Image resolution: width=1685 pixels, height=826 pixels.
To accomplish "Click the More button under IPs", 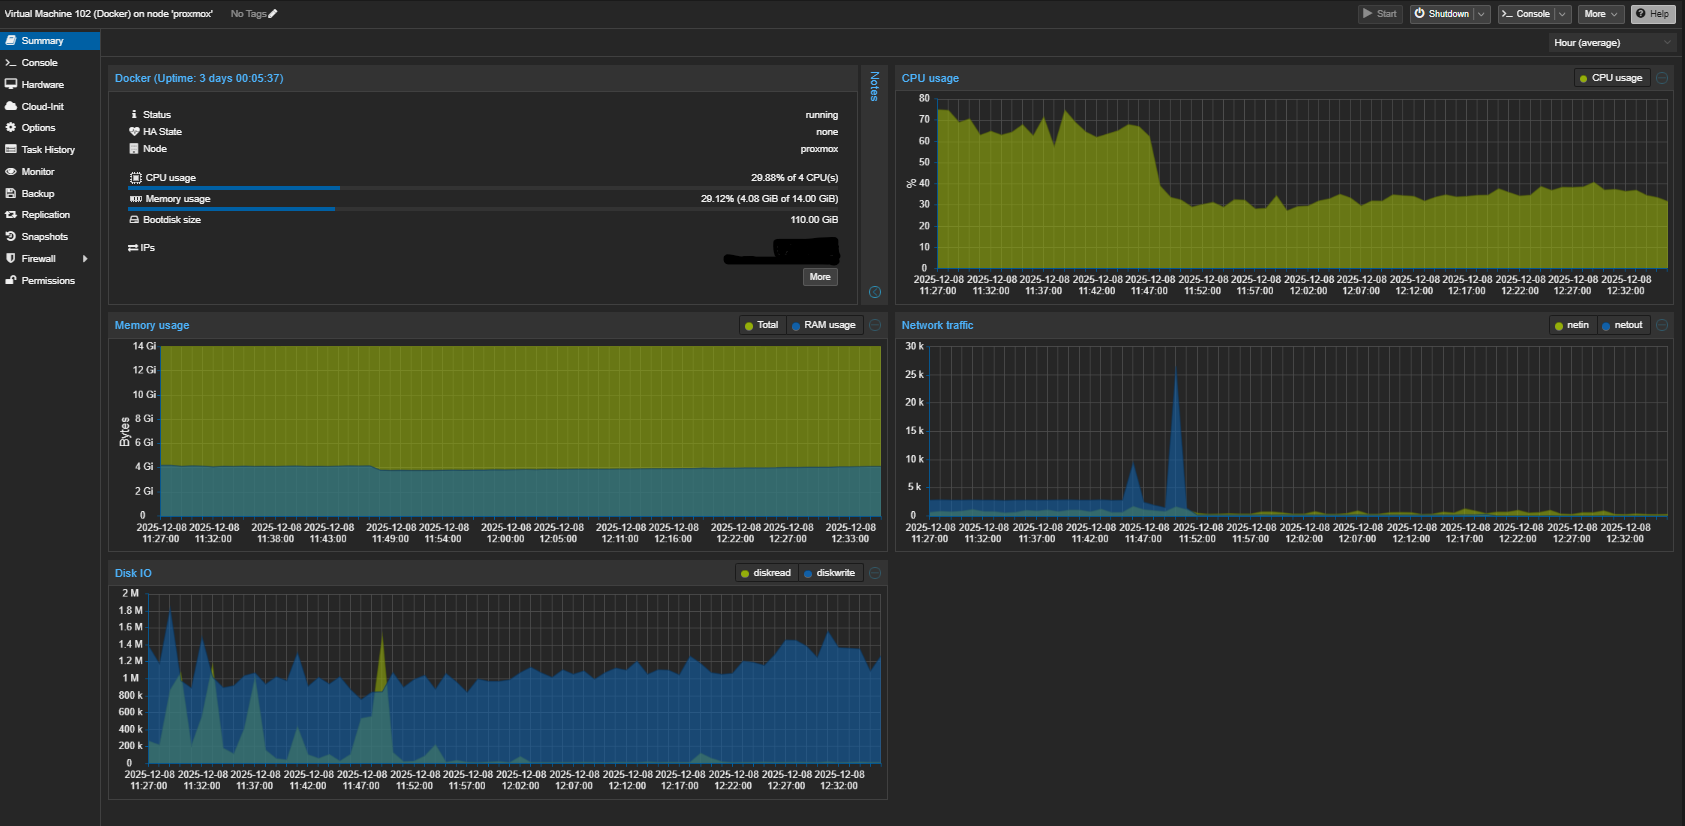I will tap(820, 277).
